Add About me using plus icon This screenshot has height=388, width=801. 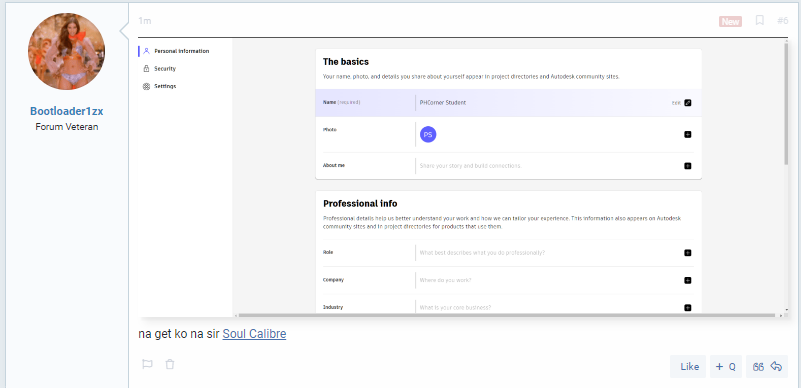[688, 166]
